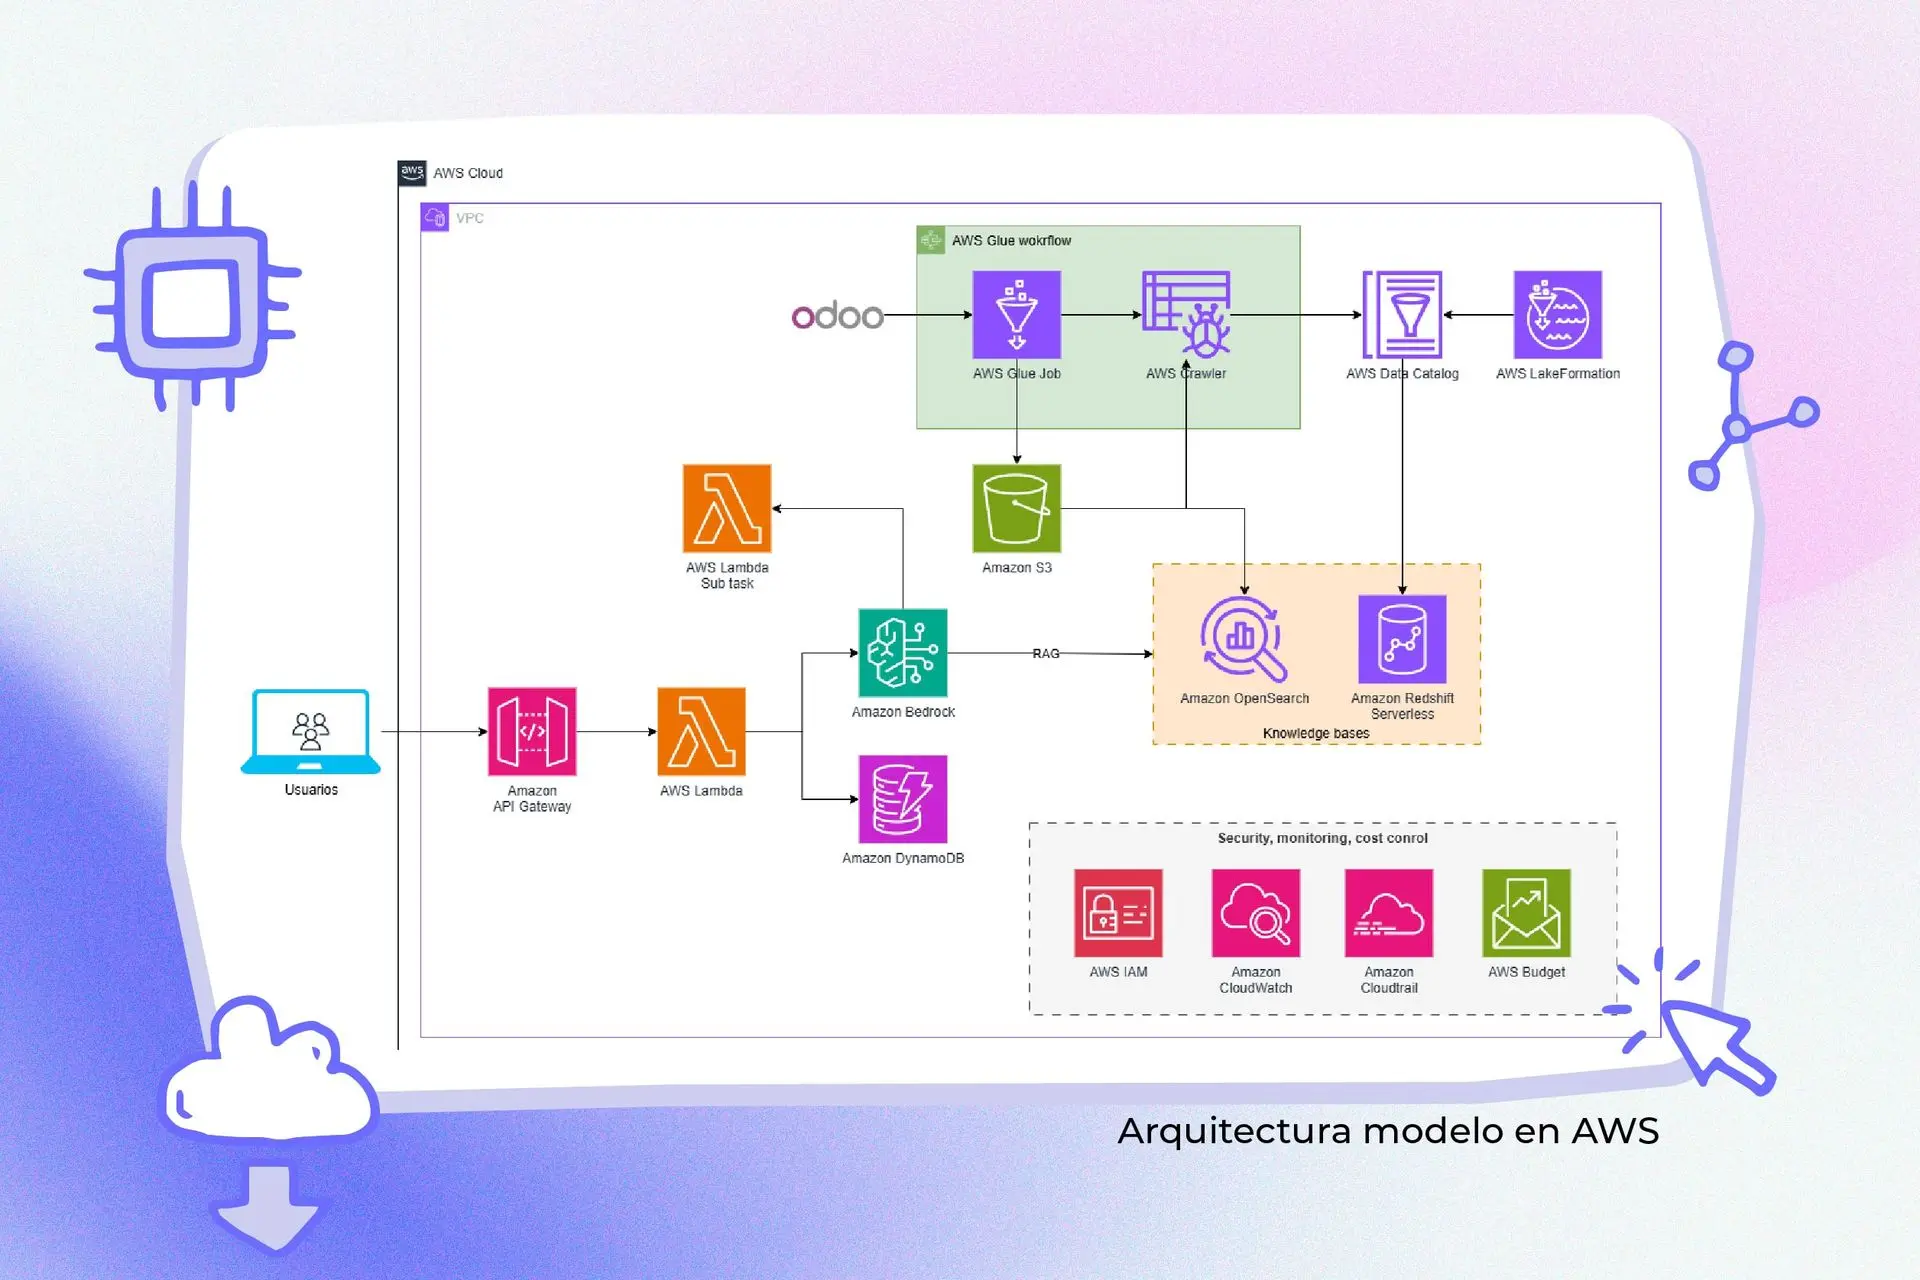Click the Amazon CloudWatch icon
Image resolution: width=1920 pixels, height=1280 pixels.
coord(1256,913)
